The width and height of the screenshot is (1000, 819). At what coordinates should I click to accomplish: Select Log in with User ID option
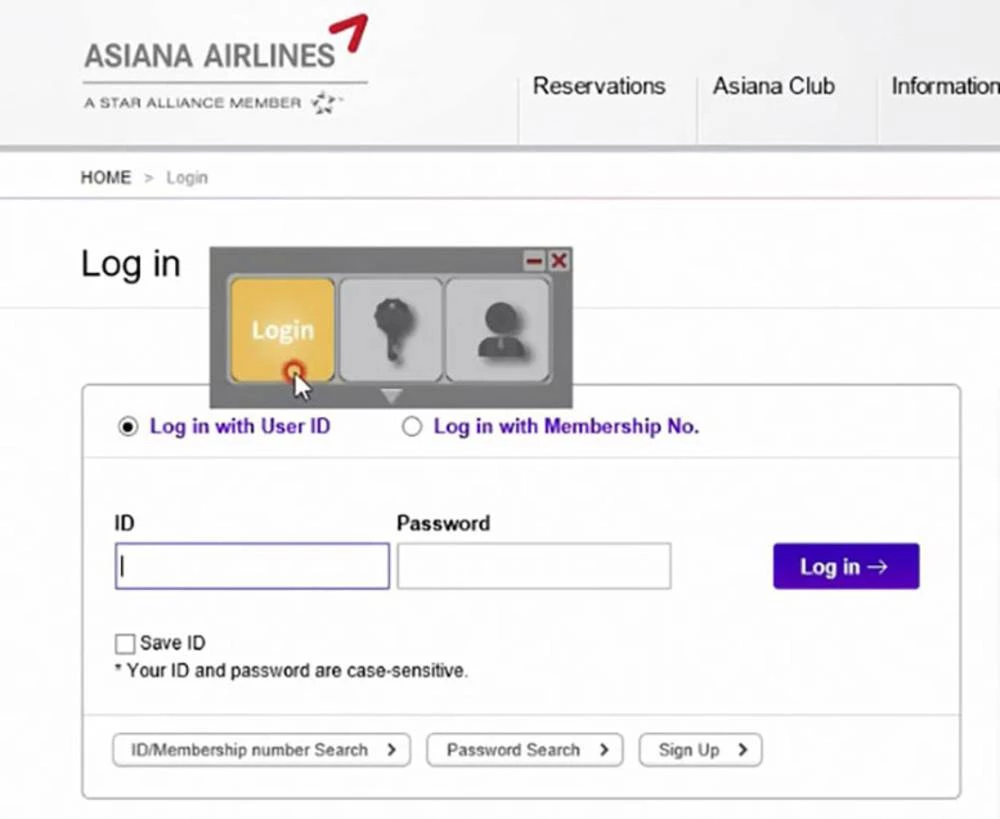pyautogui.click(x=128, y=427)
